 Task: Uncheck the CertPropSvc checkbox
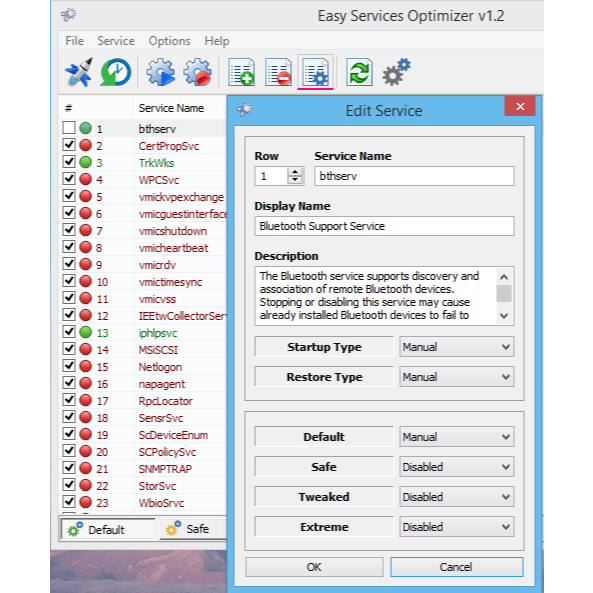(69, 145)
